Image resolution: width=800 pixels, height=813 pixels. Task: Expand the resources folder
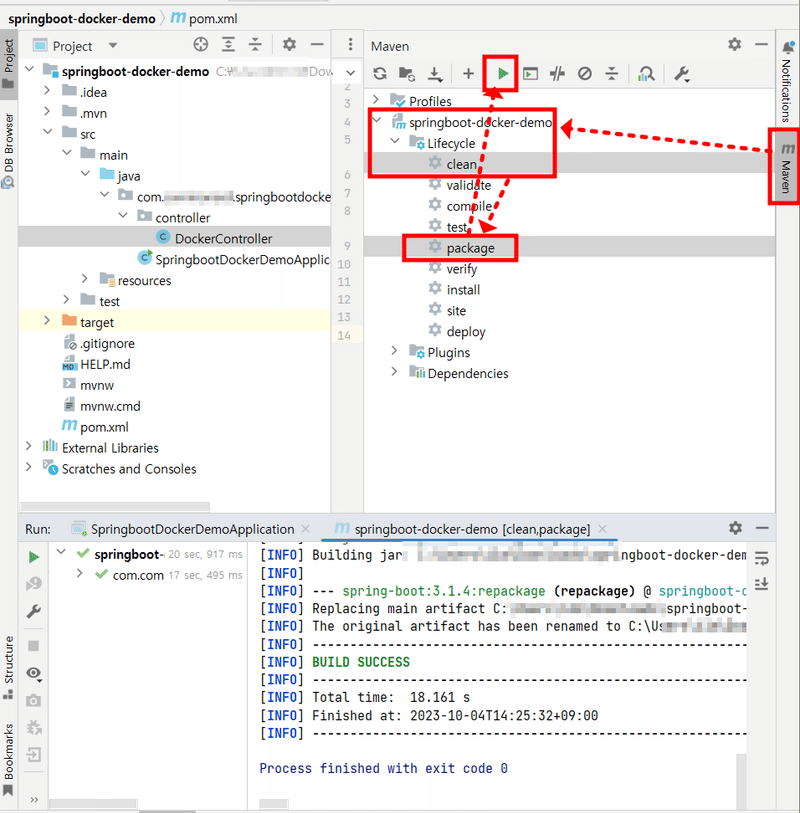(85, 278)
